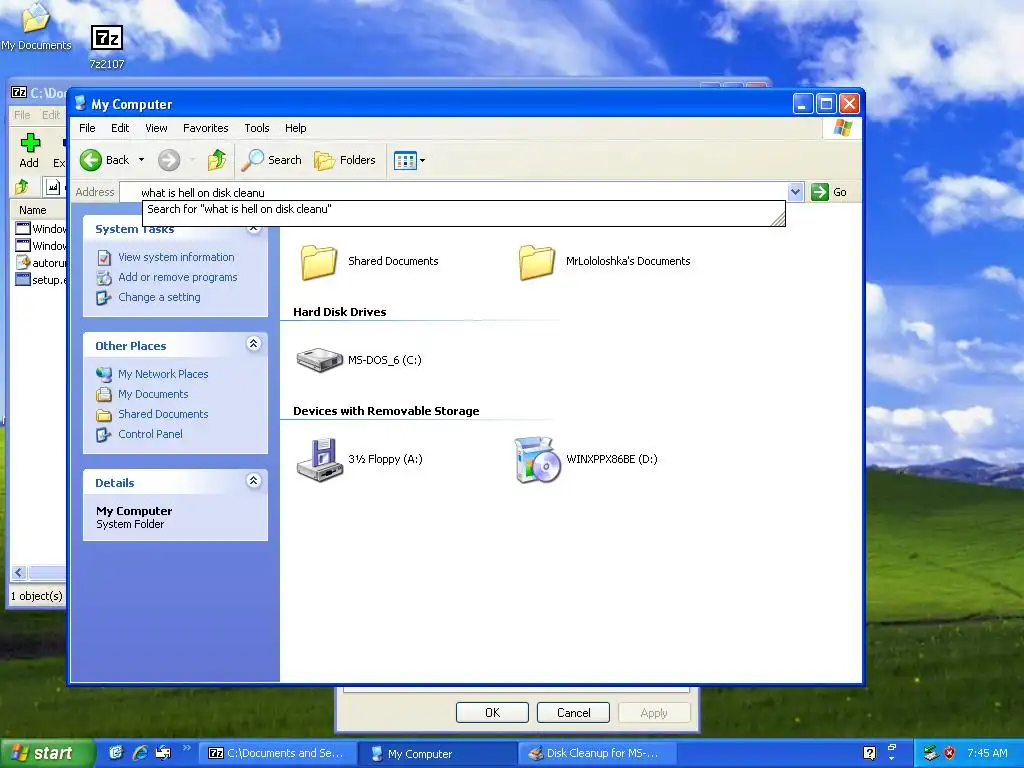Click the restore icon next to help tray icon
Image resolution: width=1024 pixels, height=768 pixels.
click(891, 747)
